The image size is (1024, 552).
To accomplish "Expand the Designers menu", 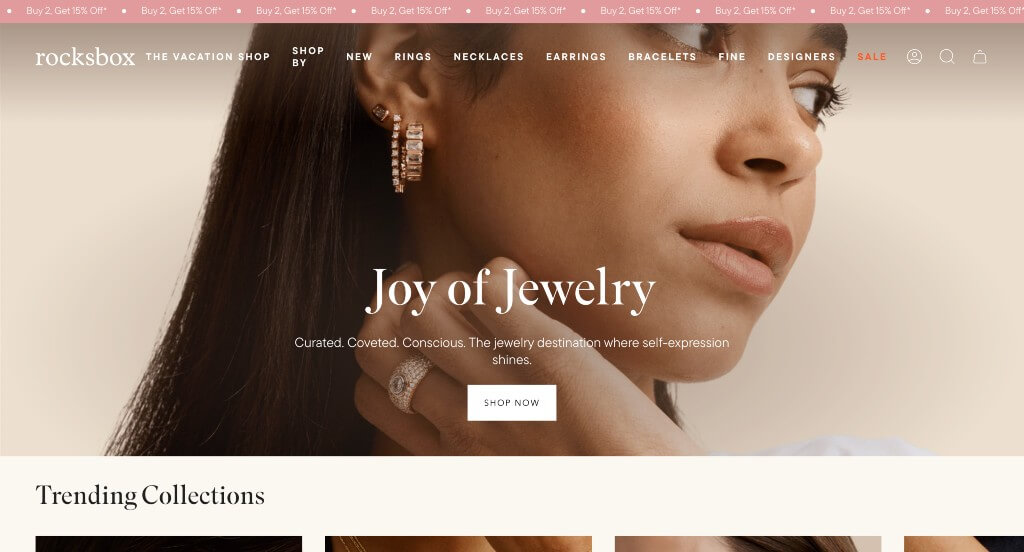I will [x=801, y=57].
